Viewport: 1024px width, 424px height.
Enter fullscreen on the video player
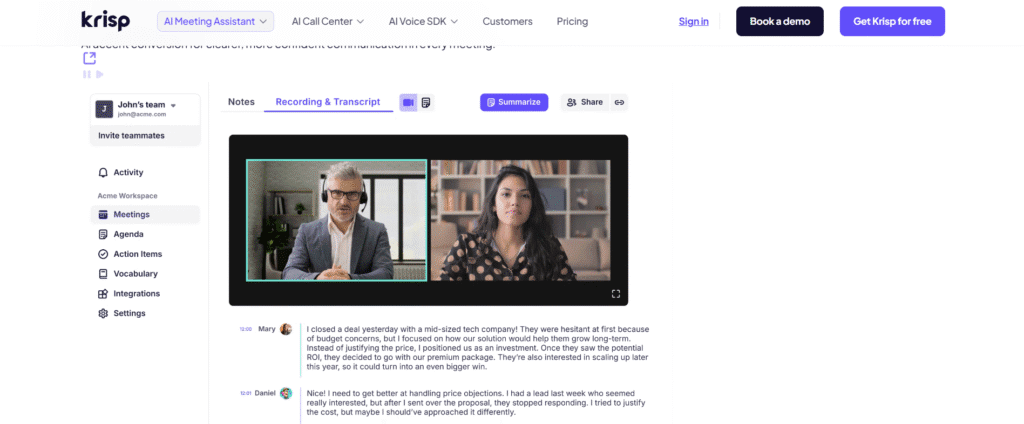tap(615, 294)
